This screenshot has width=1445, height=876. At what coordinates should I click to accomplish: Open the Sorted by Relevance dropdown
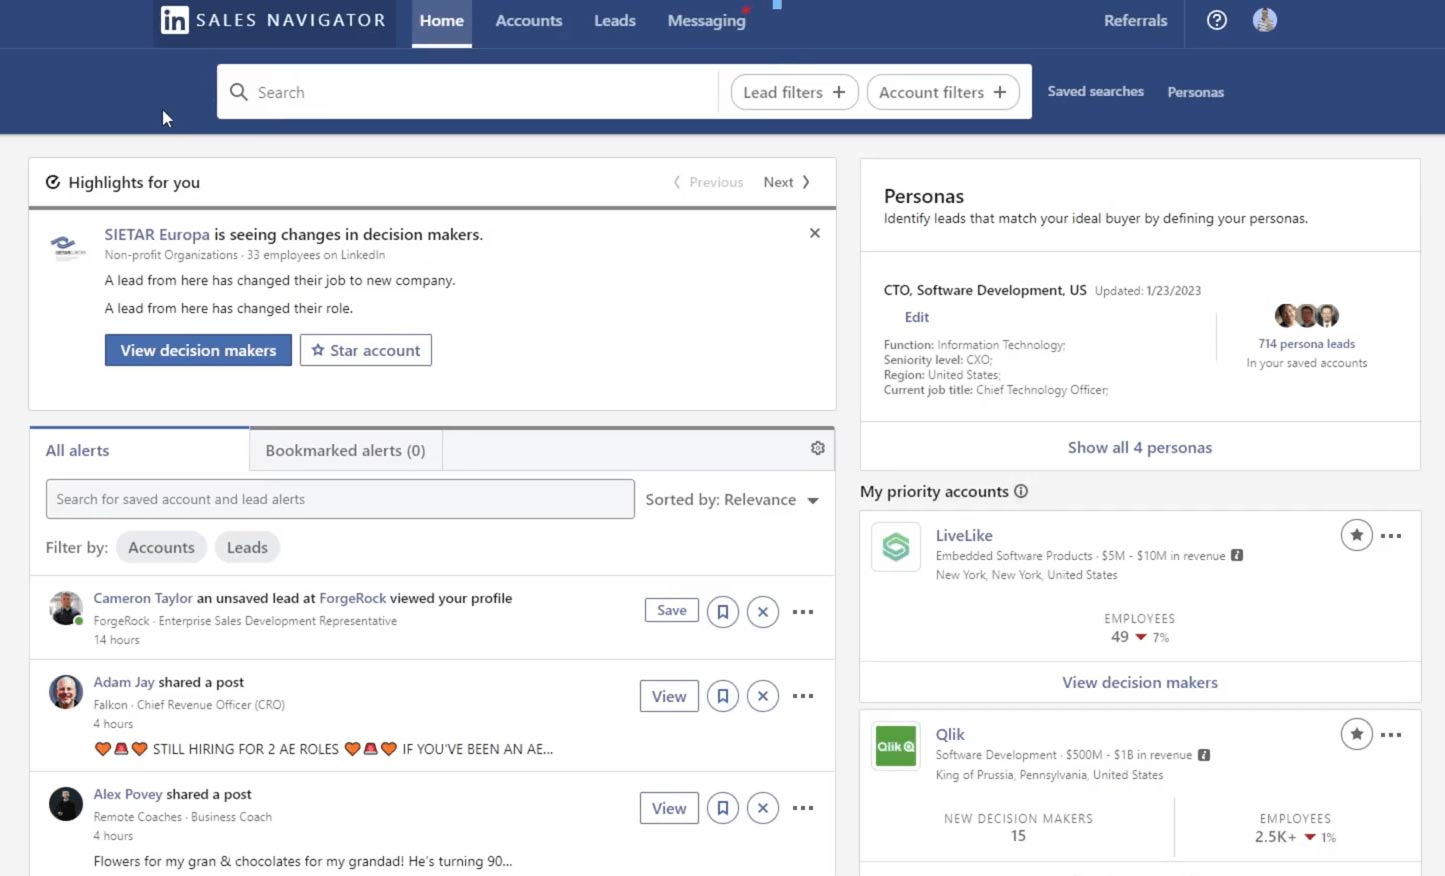(732, 499)
